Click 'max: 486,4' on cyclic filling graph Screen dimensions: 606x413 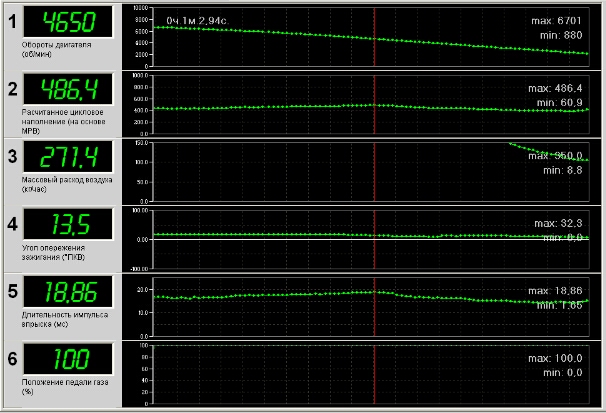click(x=555, y=88)
